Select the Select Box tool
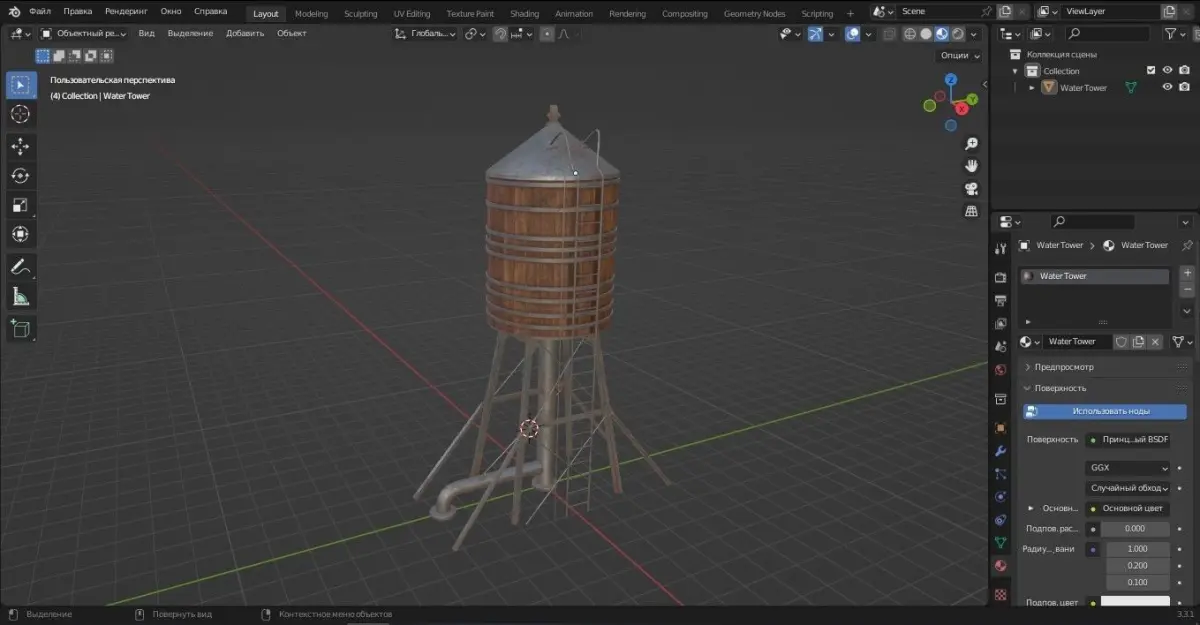The width and height of the screenshot is (1200, 625). pyautogui.click(x=20, y=85)
